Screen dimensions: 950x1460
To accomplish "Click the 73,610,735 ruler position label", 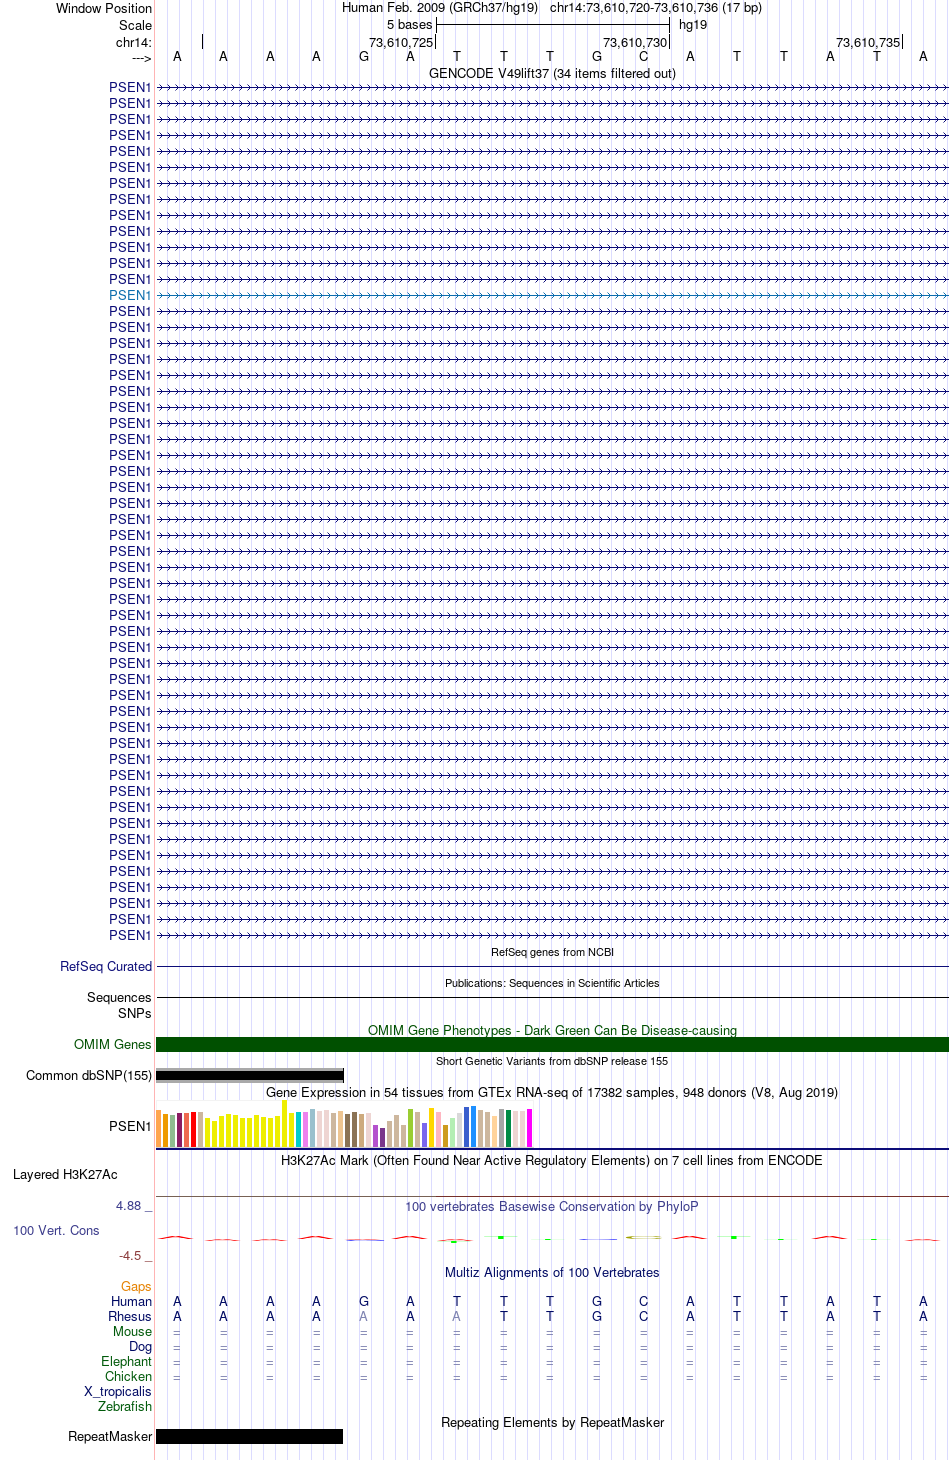I will pyautogui.click(x=868, y=42).
